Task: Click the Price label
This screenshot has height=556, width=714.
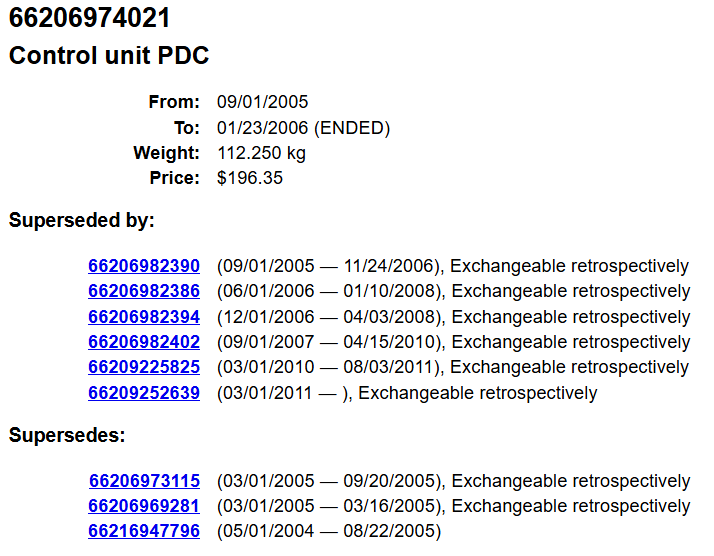Action: pyautogui.click(x=174, y=178)
